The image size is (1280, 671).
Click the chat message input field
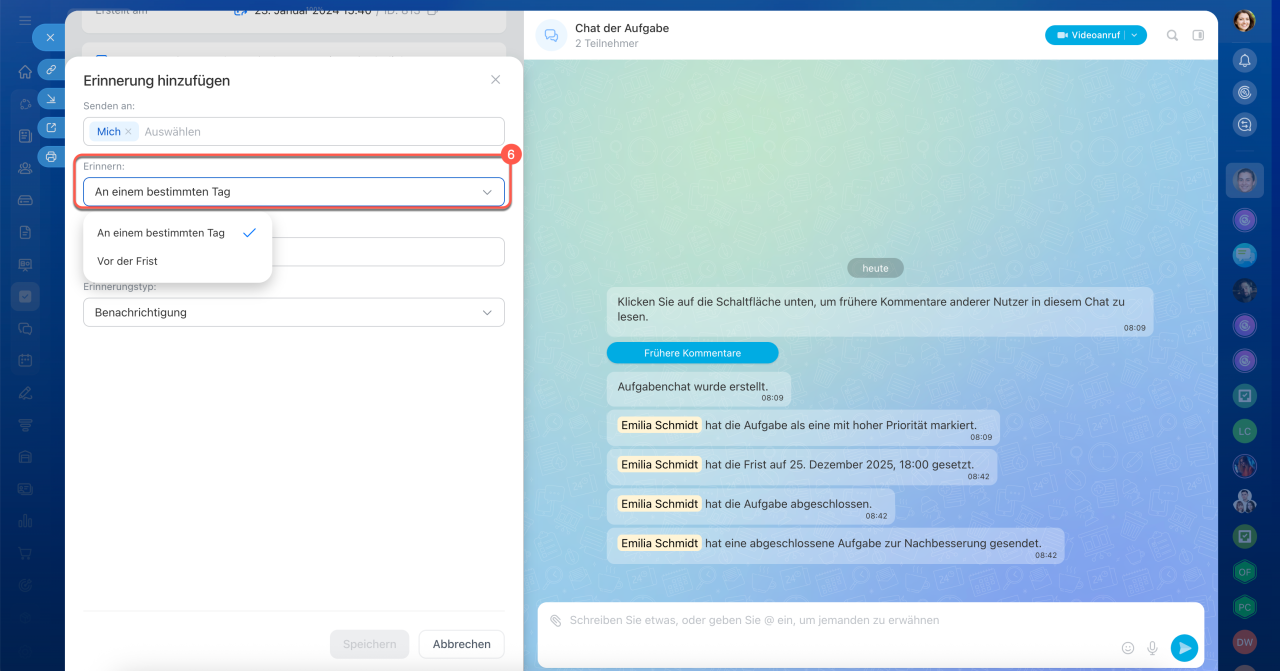coord(870,621)
